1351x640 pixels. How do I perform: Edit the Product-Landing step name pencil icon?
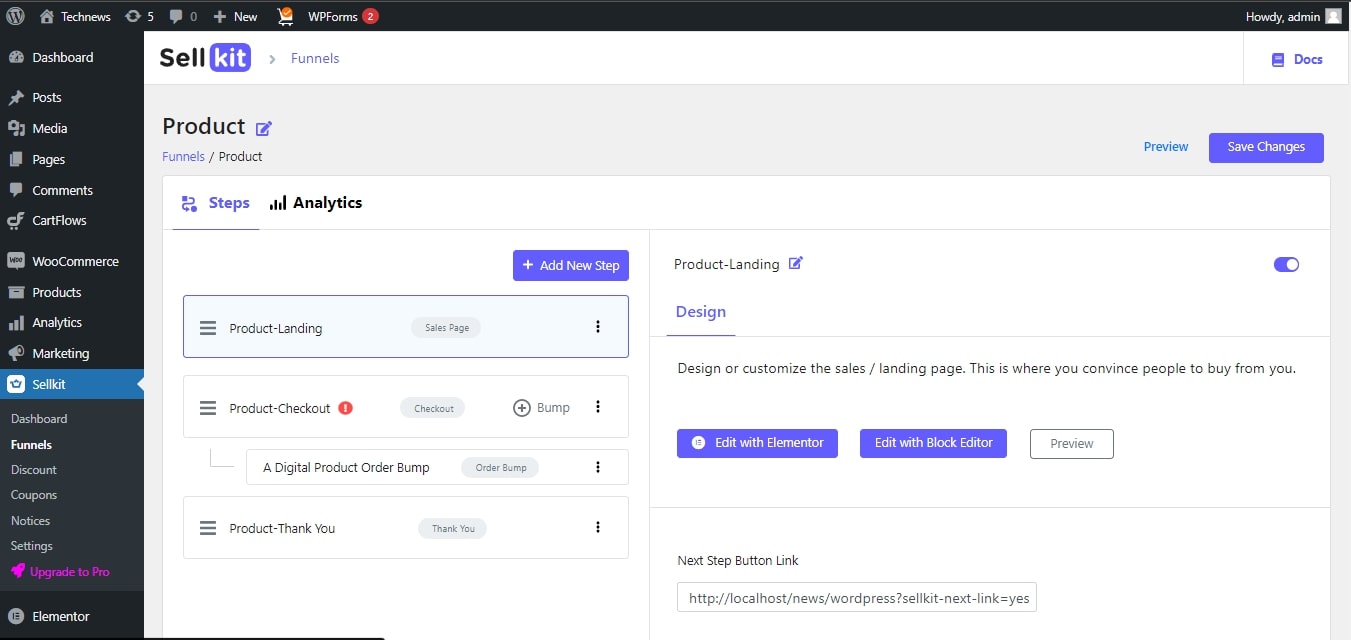coord(796,264)
